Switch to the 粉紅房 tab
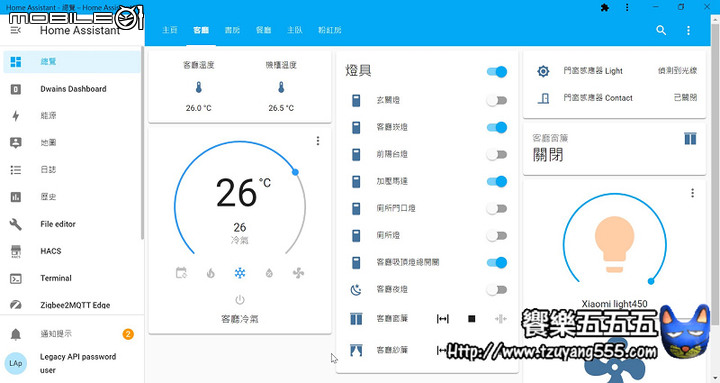Viewport: 720px width, 383px height. [x=329, y=30]
